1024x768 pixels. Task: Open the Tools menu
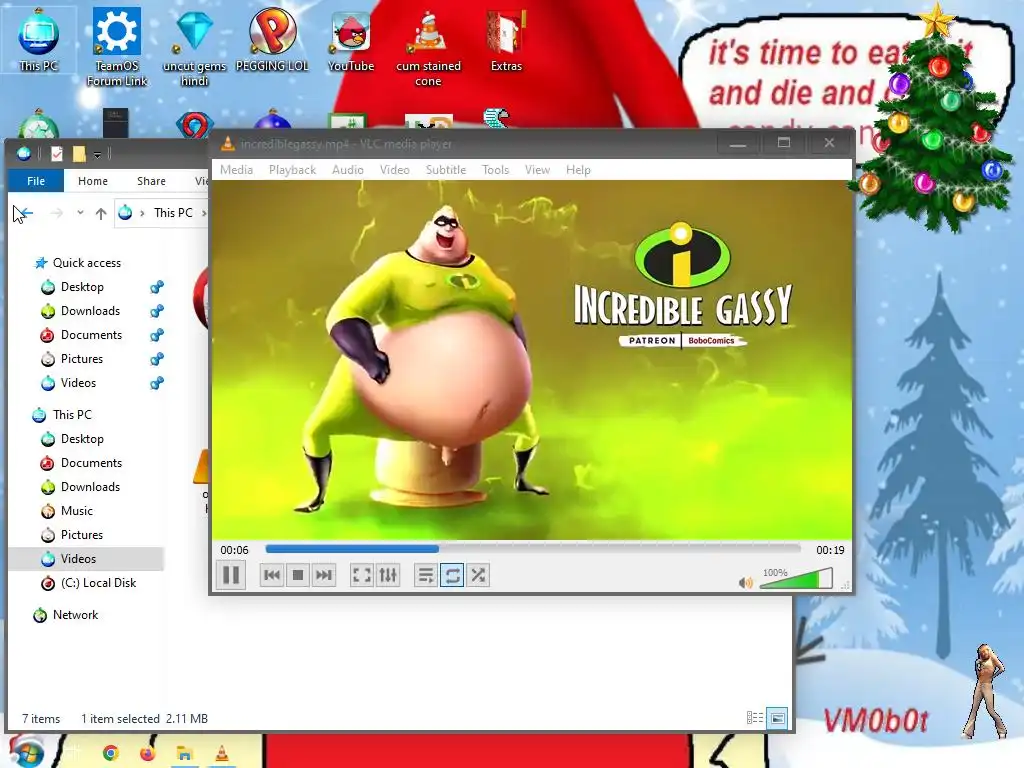(496, 170)
